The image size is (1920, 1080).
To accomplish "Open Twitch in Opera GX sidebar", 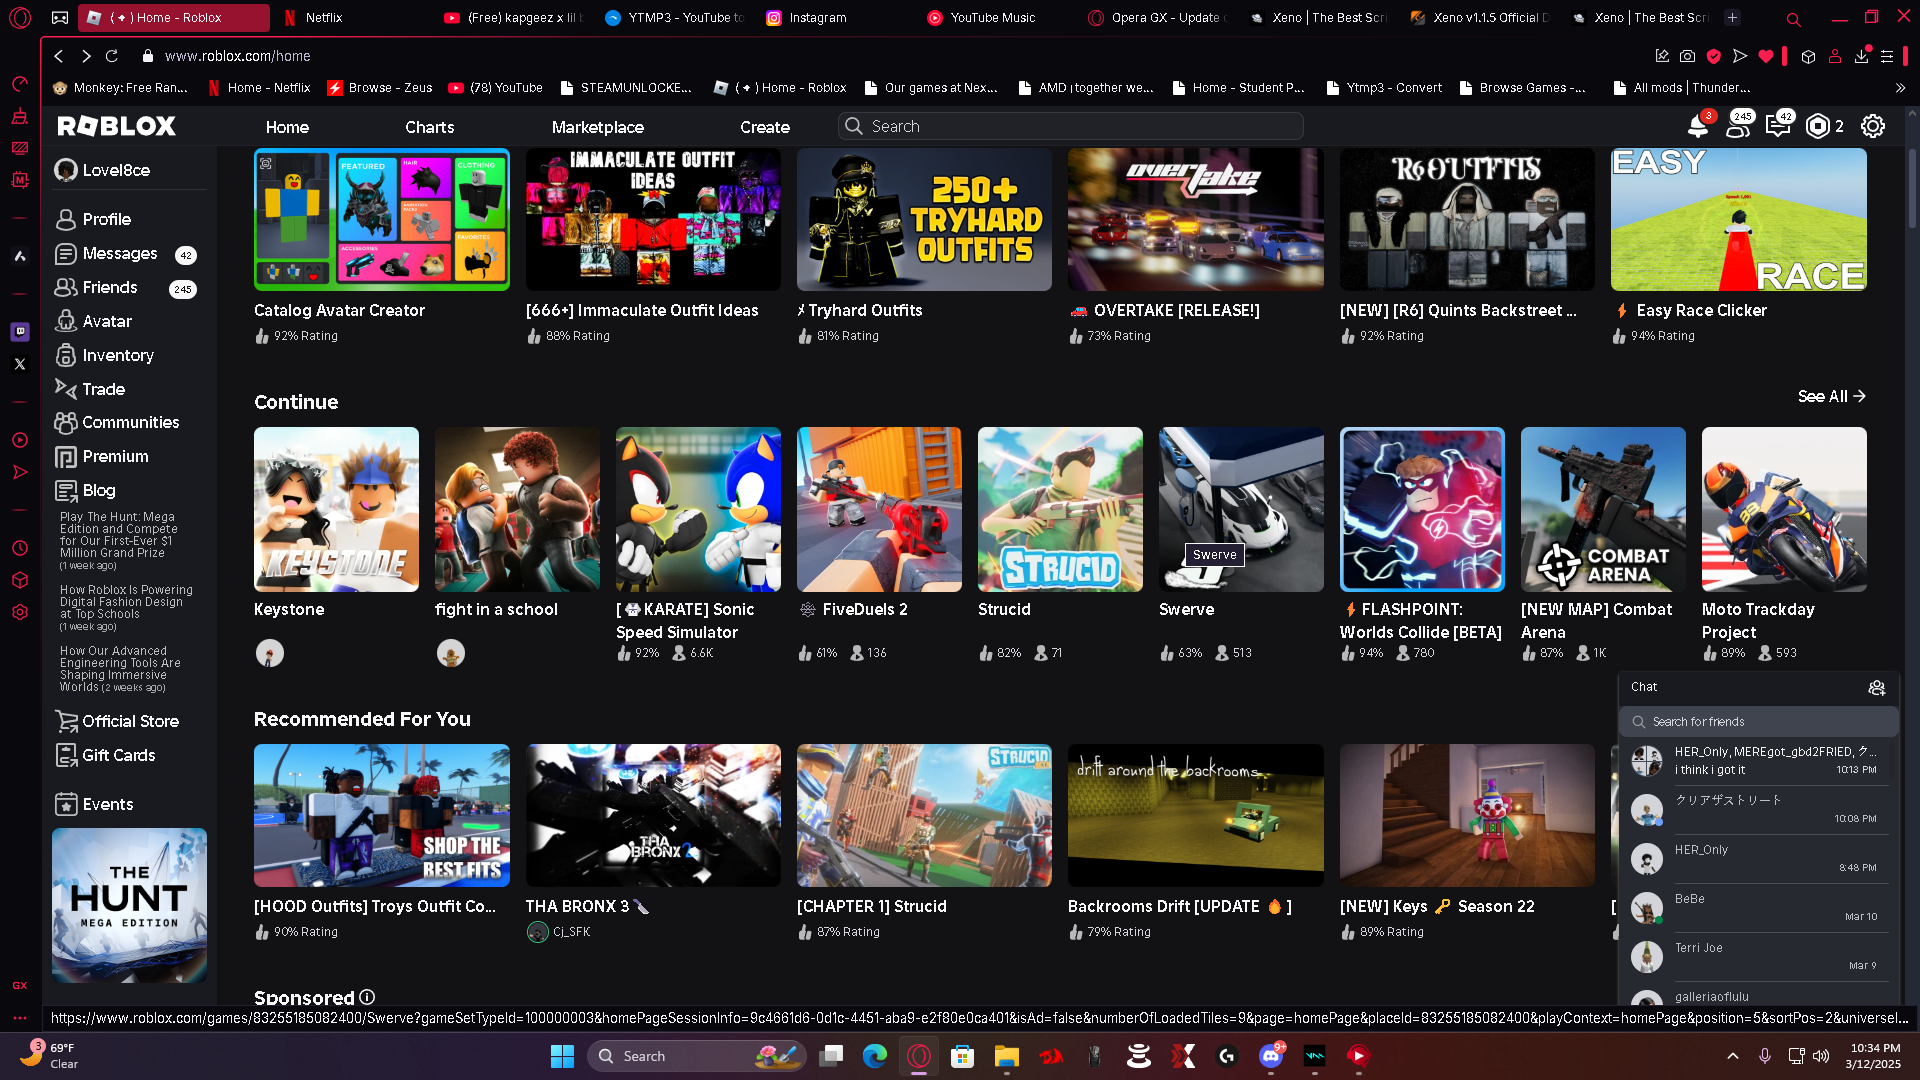I will pos(20,331).
